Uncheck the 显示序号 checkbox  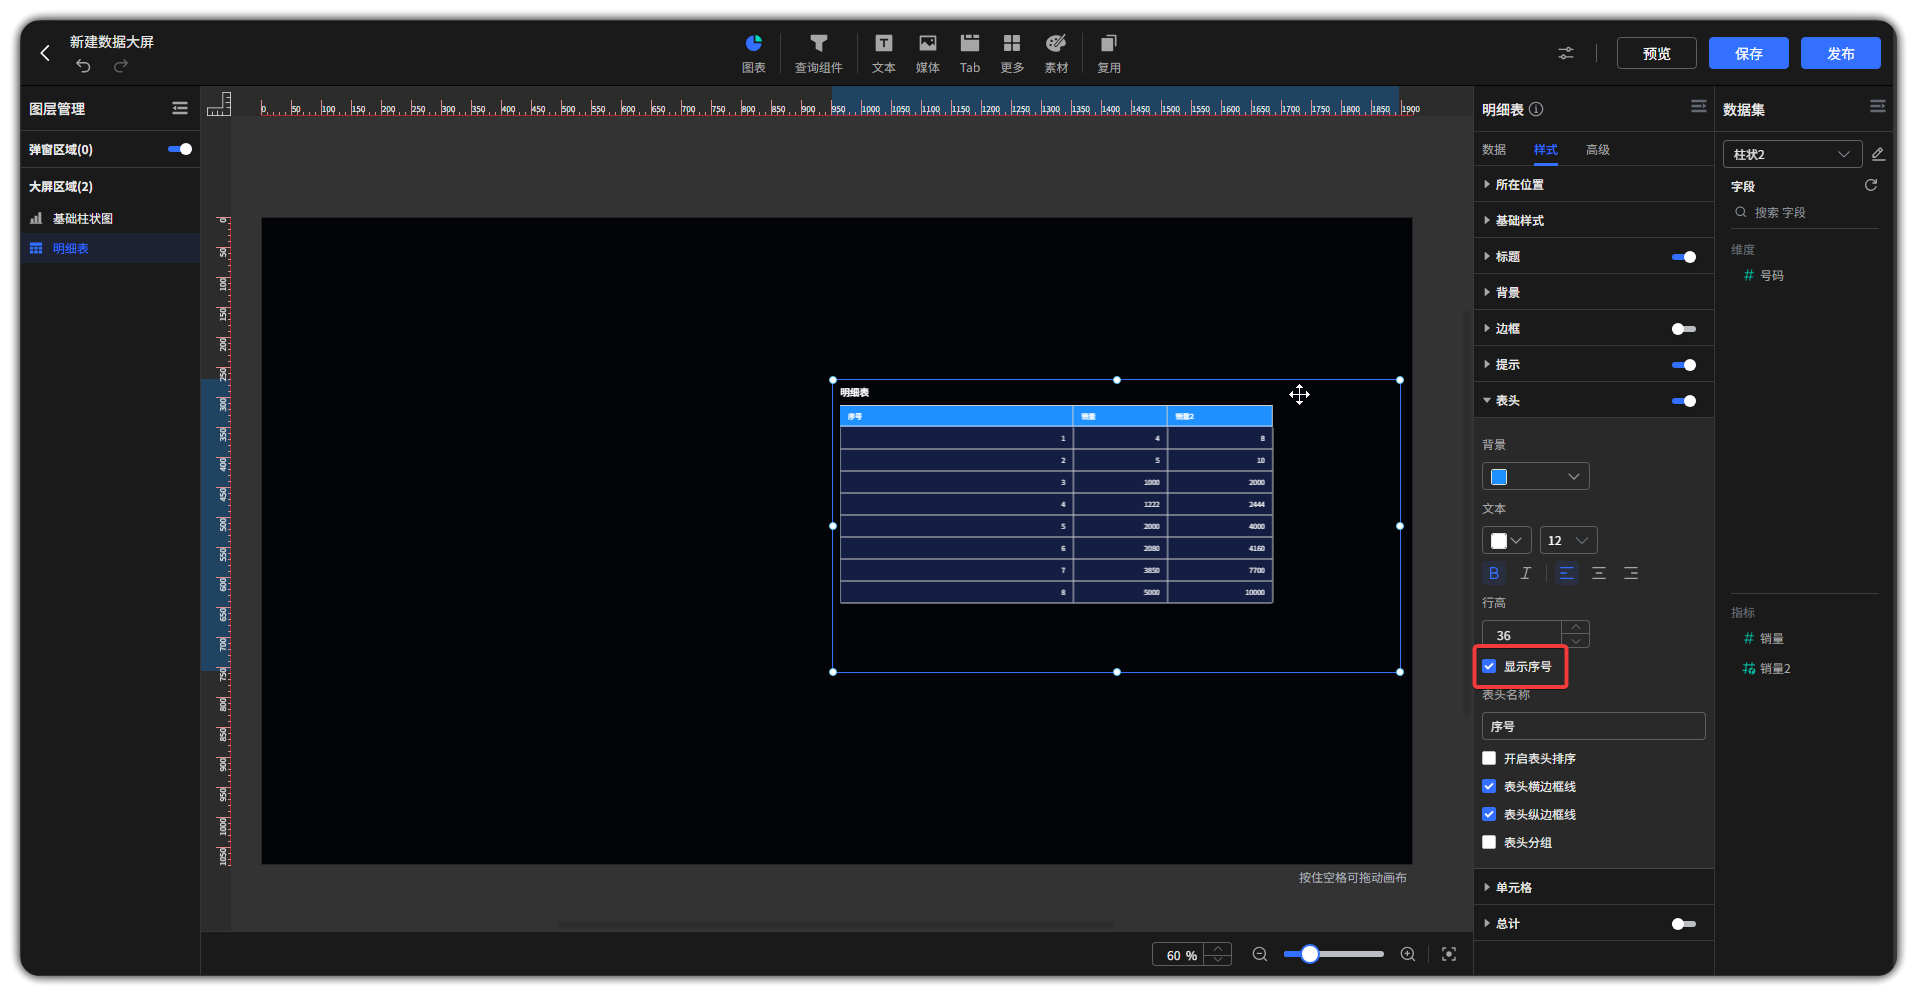pos(1490,667)
